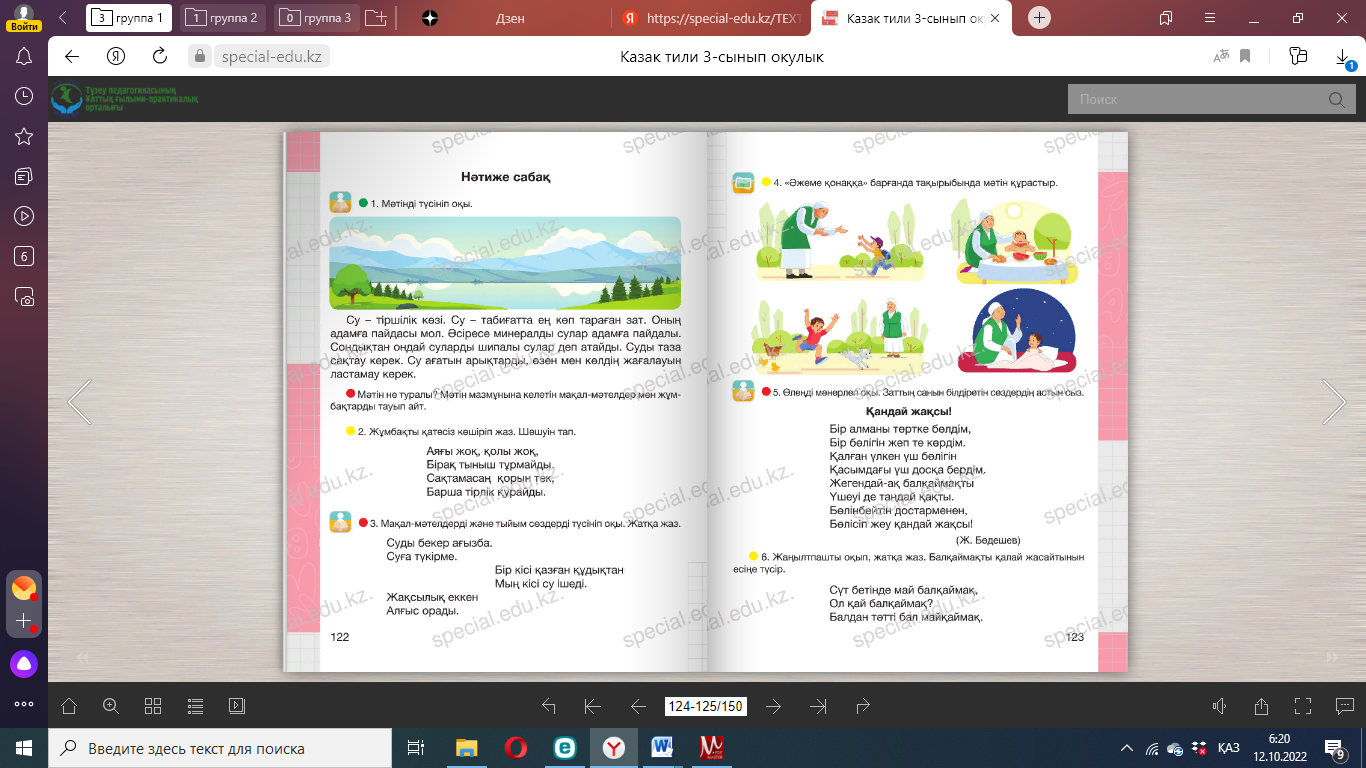Click the site logo in header
1366x768 pixels.
coord(125,99)
